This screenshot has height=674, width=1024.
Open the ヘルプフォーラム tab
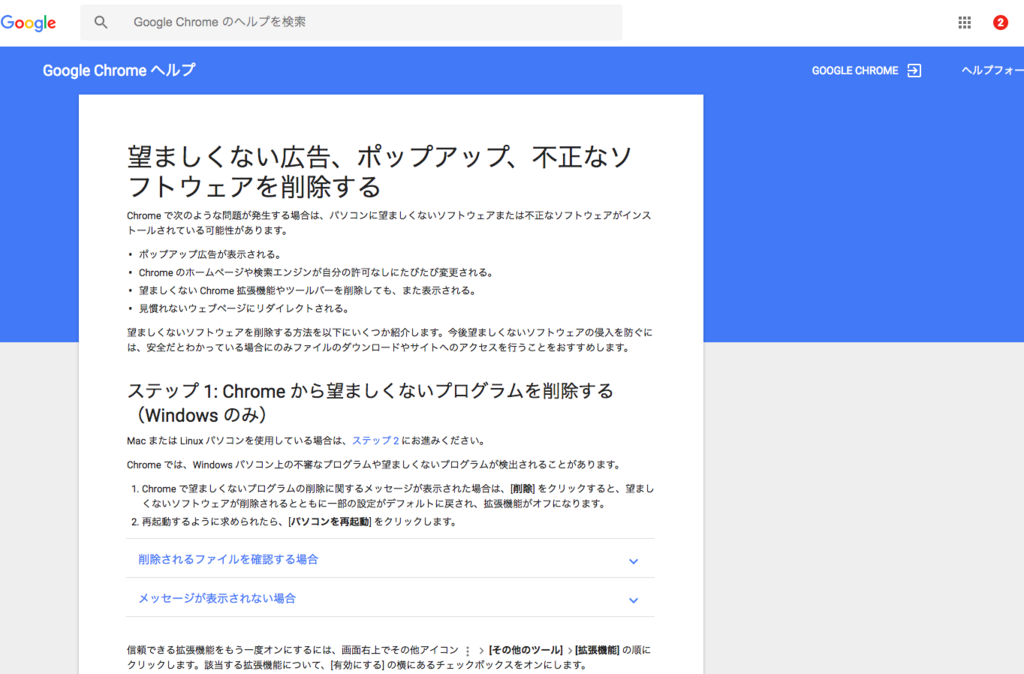point(993,71)
